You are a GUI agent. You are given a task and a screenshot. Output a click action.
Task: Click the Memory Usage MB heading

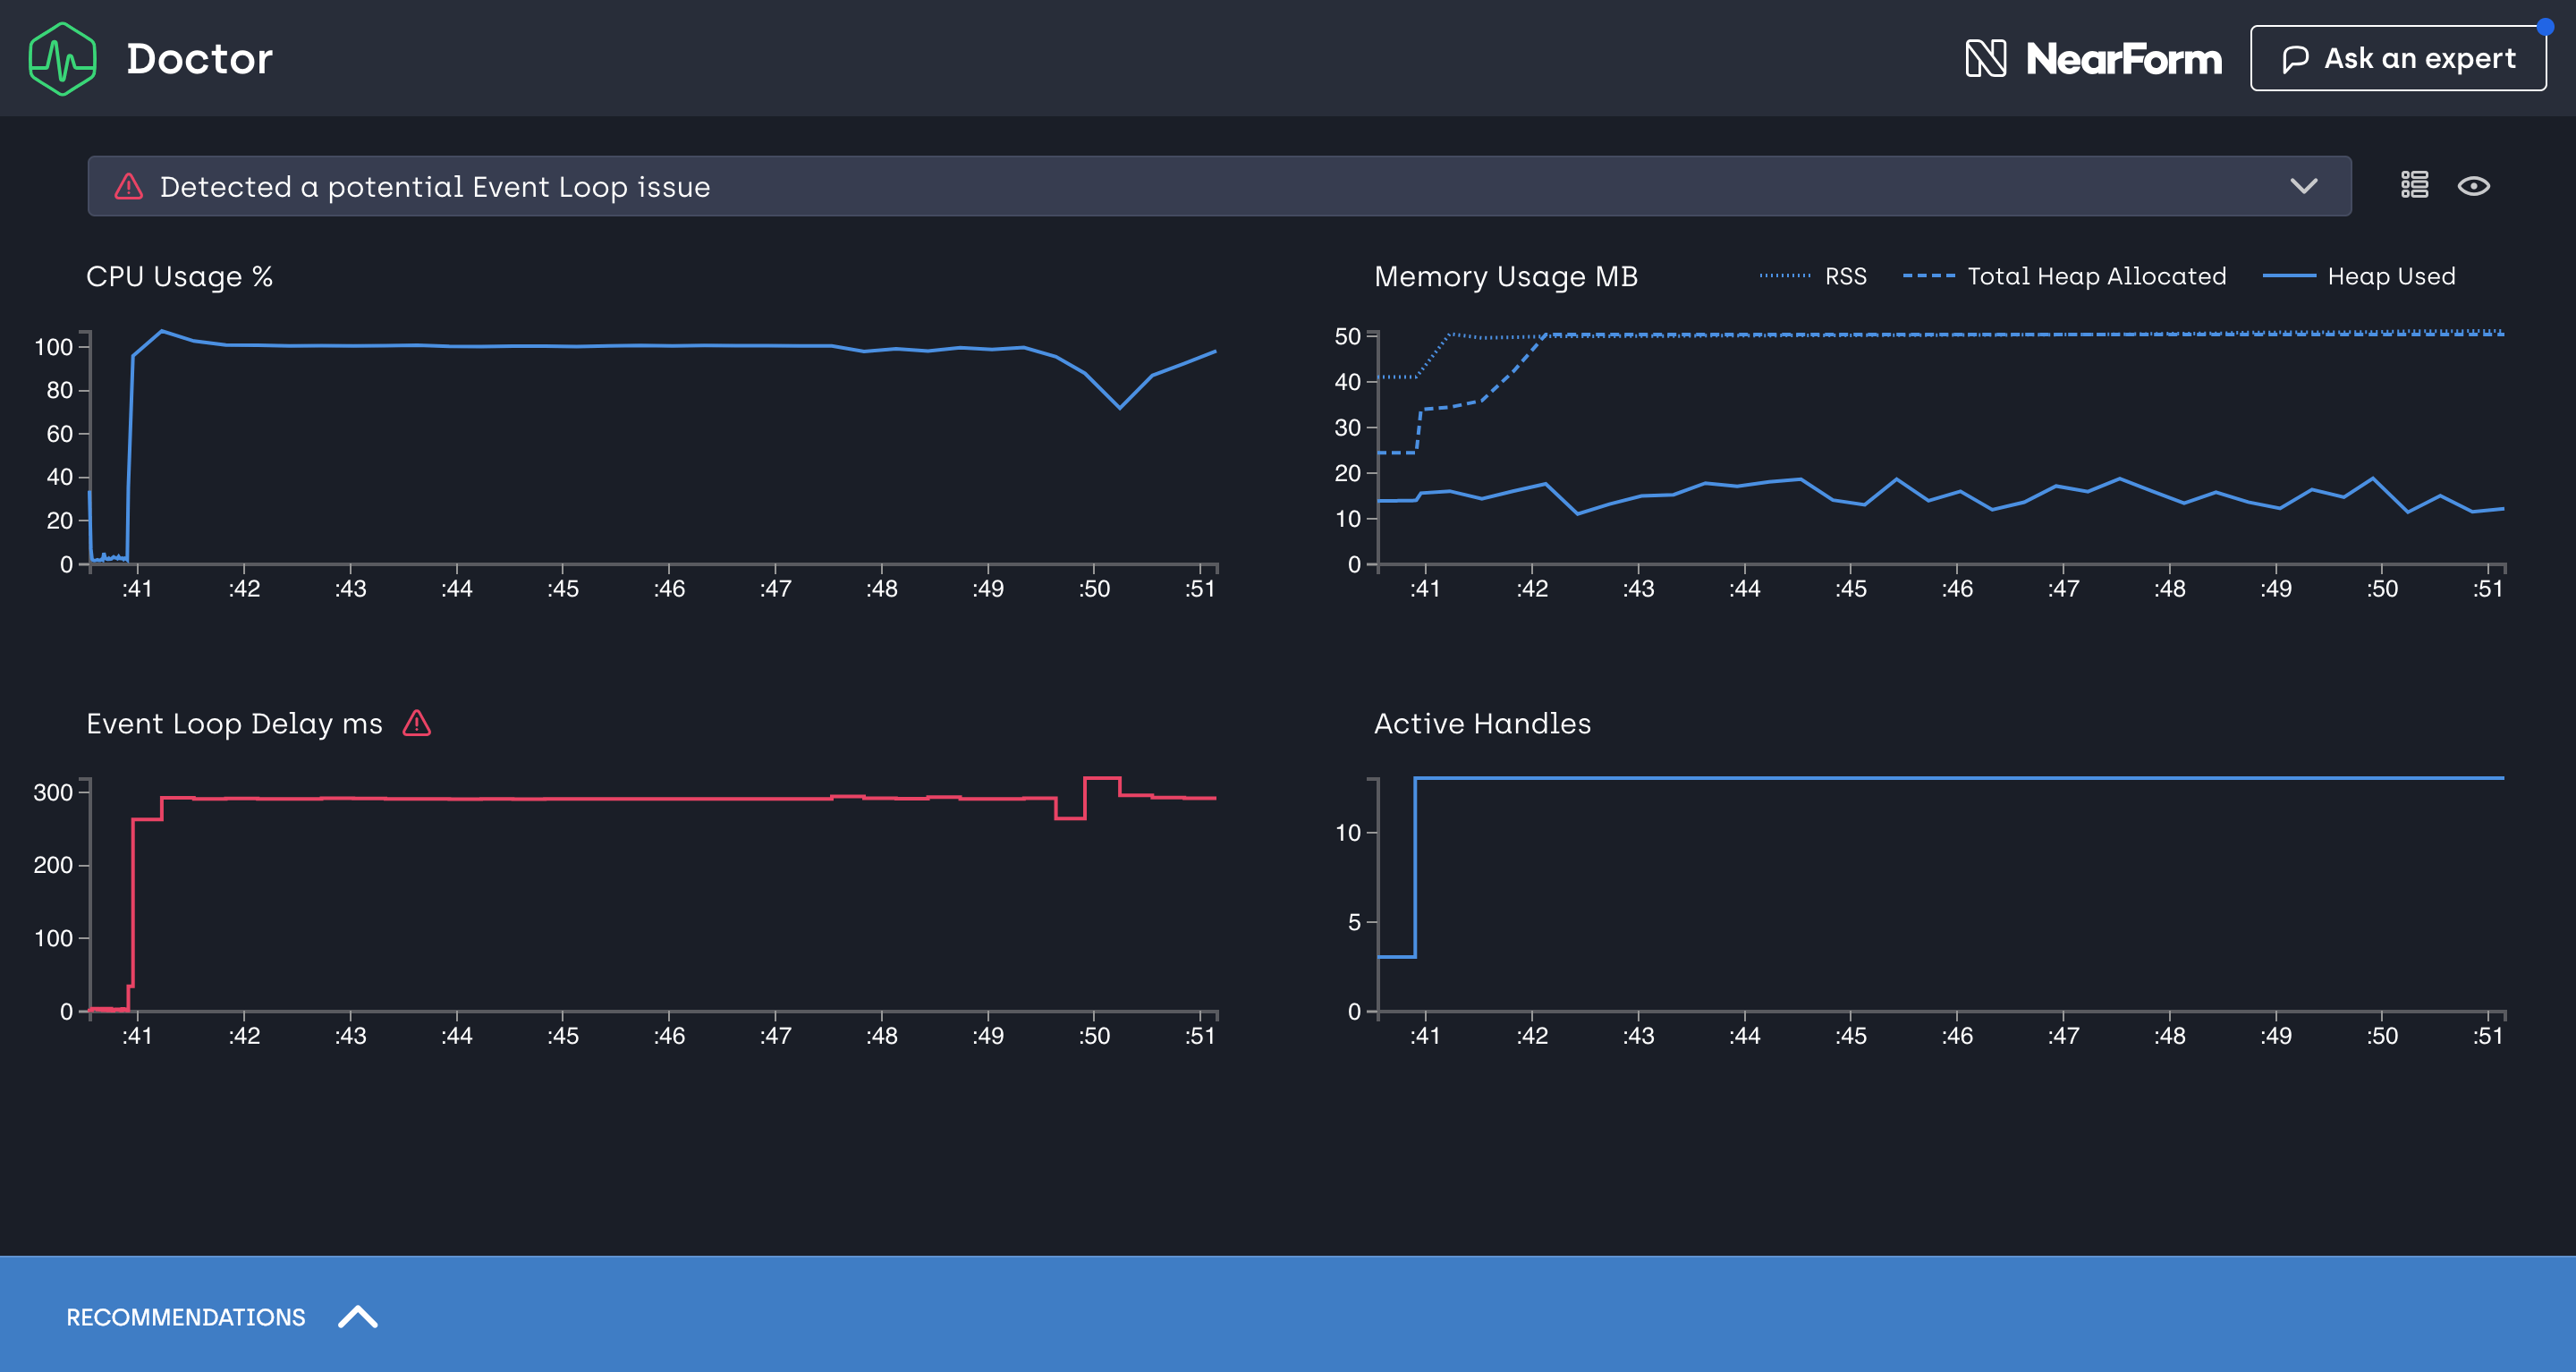pyautogui.click(x=1505, y=276)
